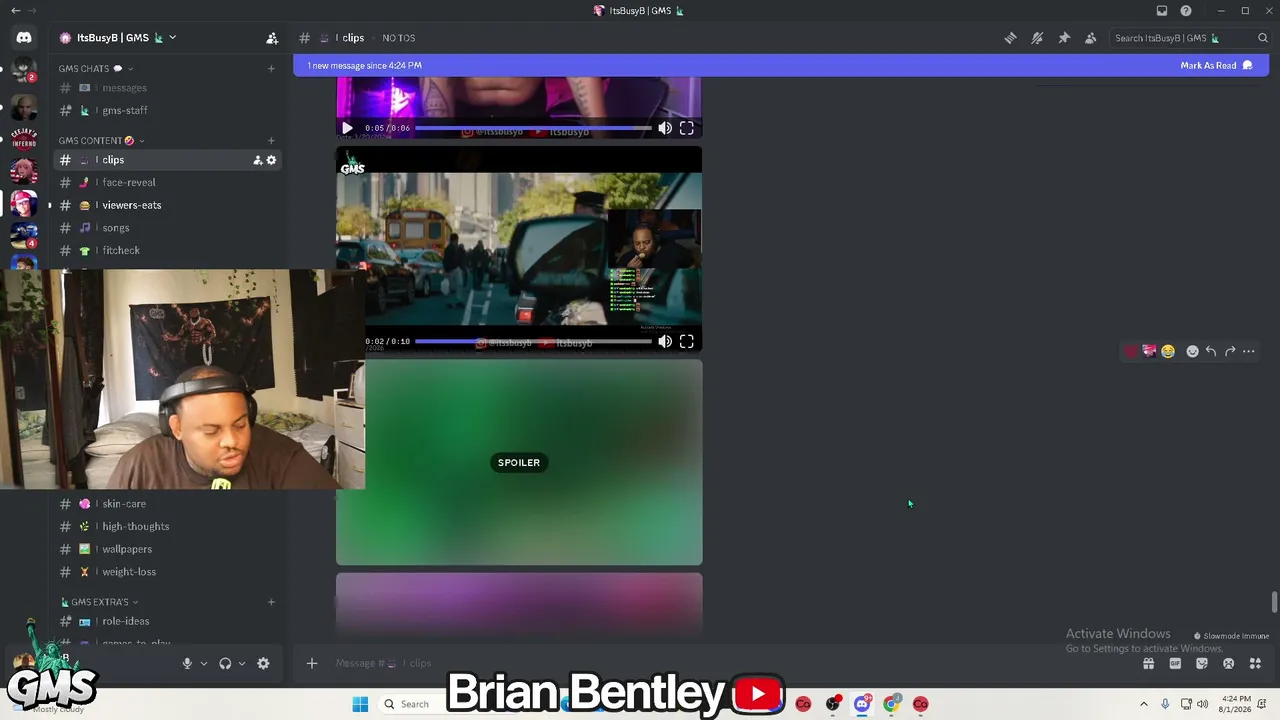
Task: Reply to the hovered message
Action: pyautogui.click(x=1211, y=351)
